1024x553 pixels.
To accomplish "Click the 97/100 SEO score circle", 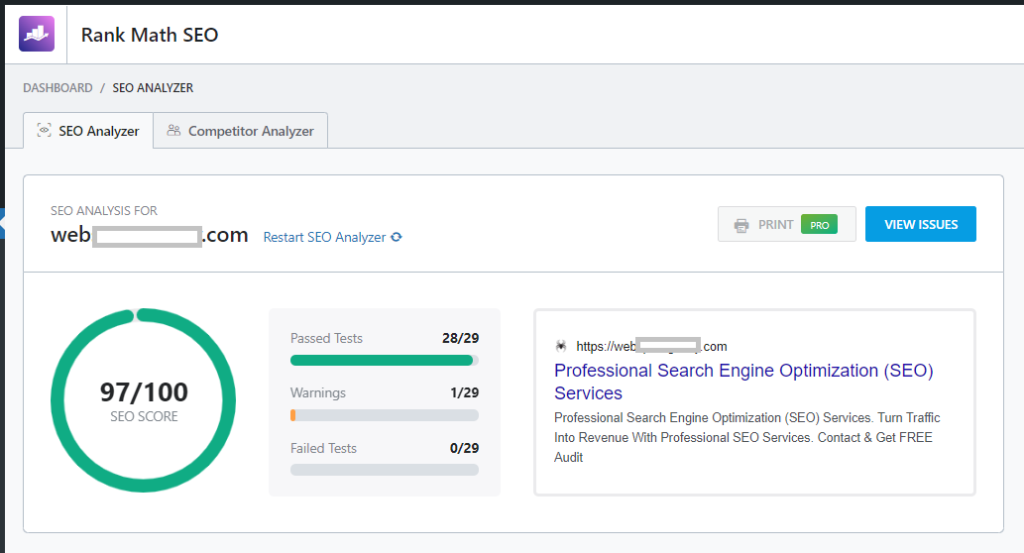I will tap(144, 400).
